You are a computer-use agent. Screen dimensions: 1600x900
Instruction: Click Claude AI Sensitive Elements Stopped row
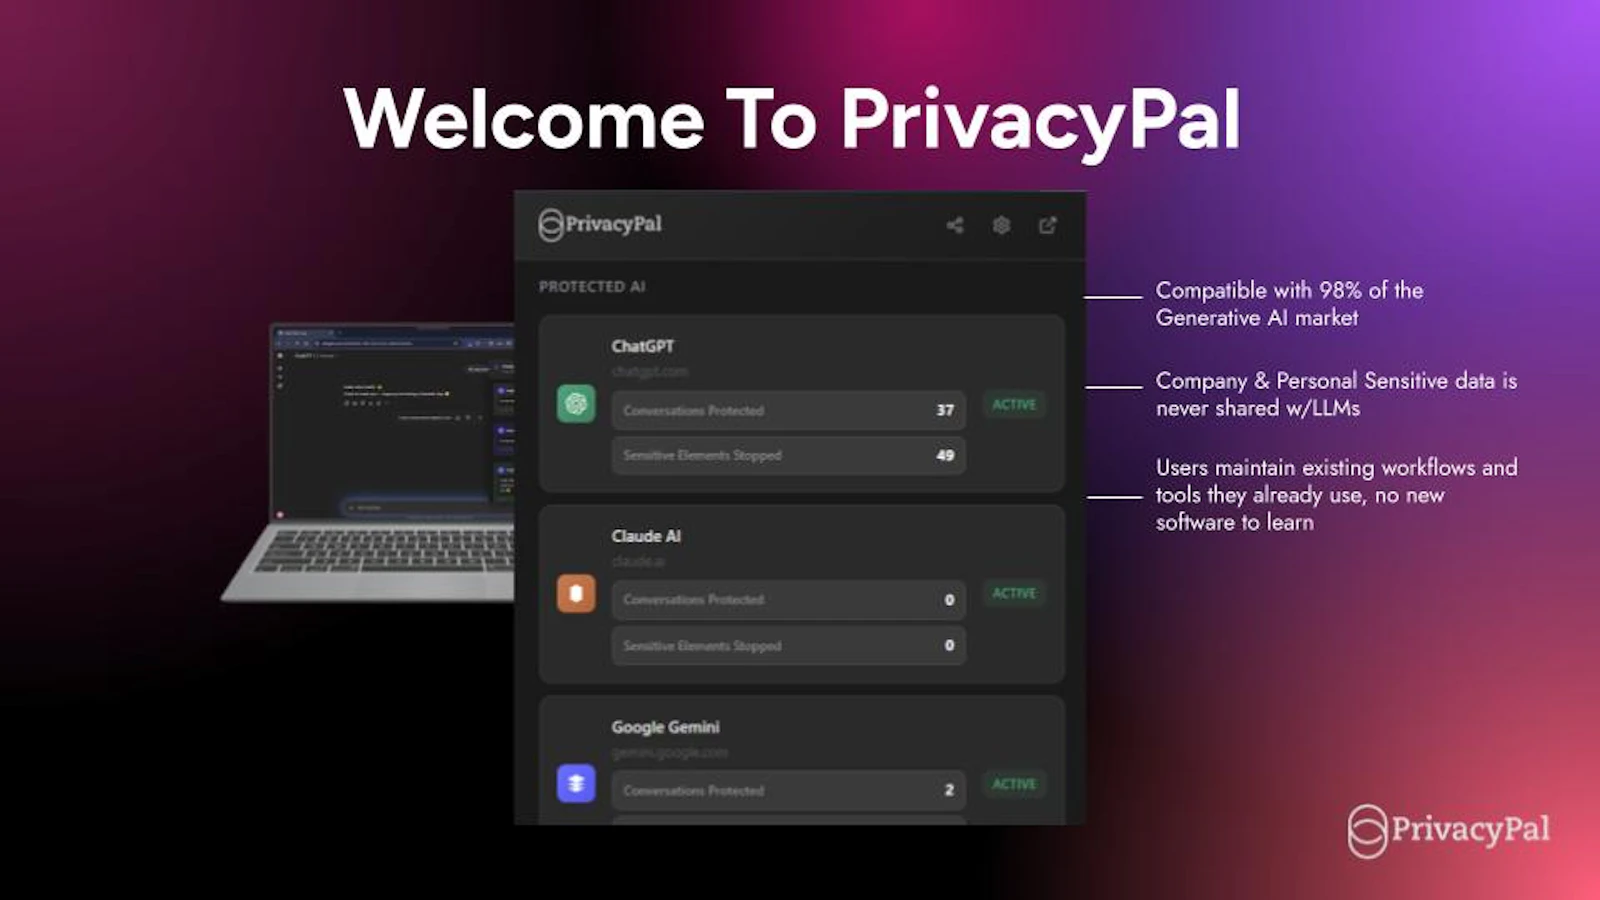(x=789, y=646)
